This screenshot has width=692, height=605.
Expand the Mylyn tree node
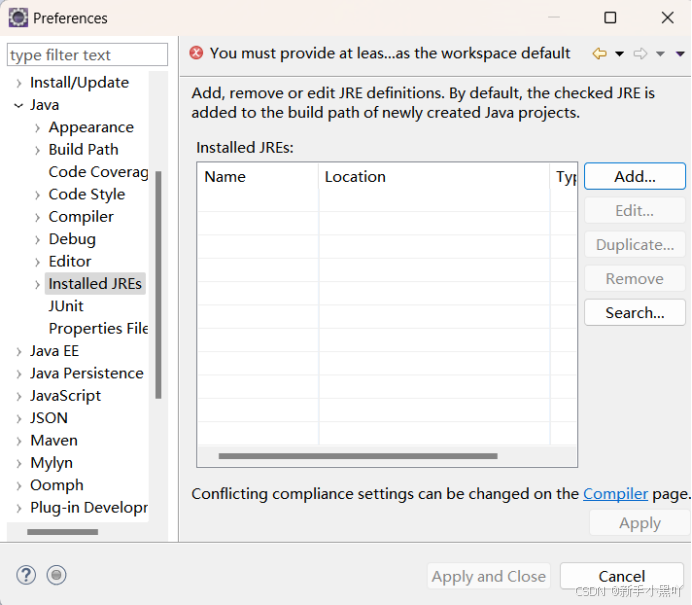[19, 463]
